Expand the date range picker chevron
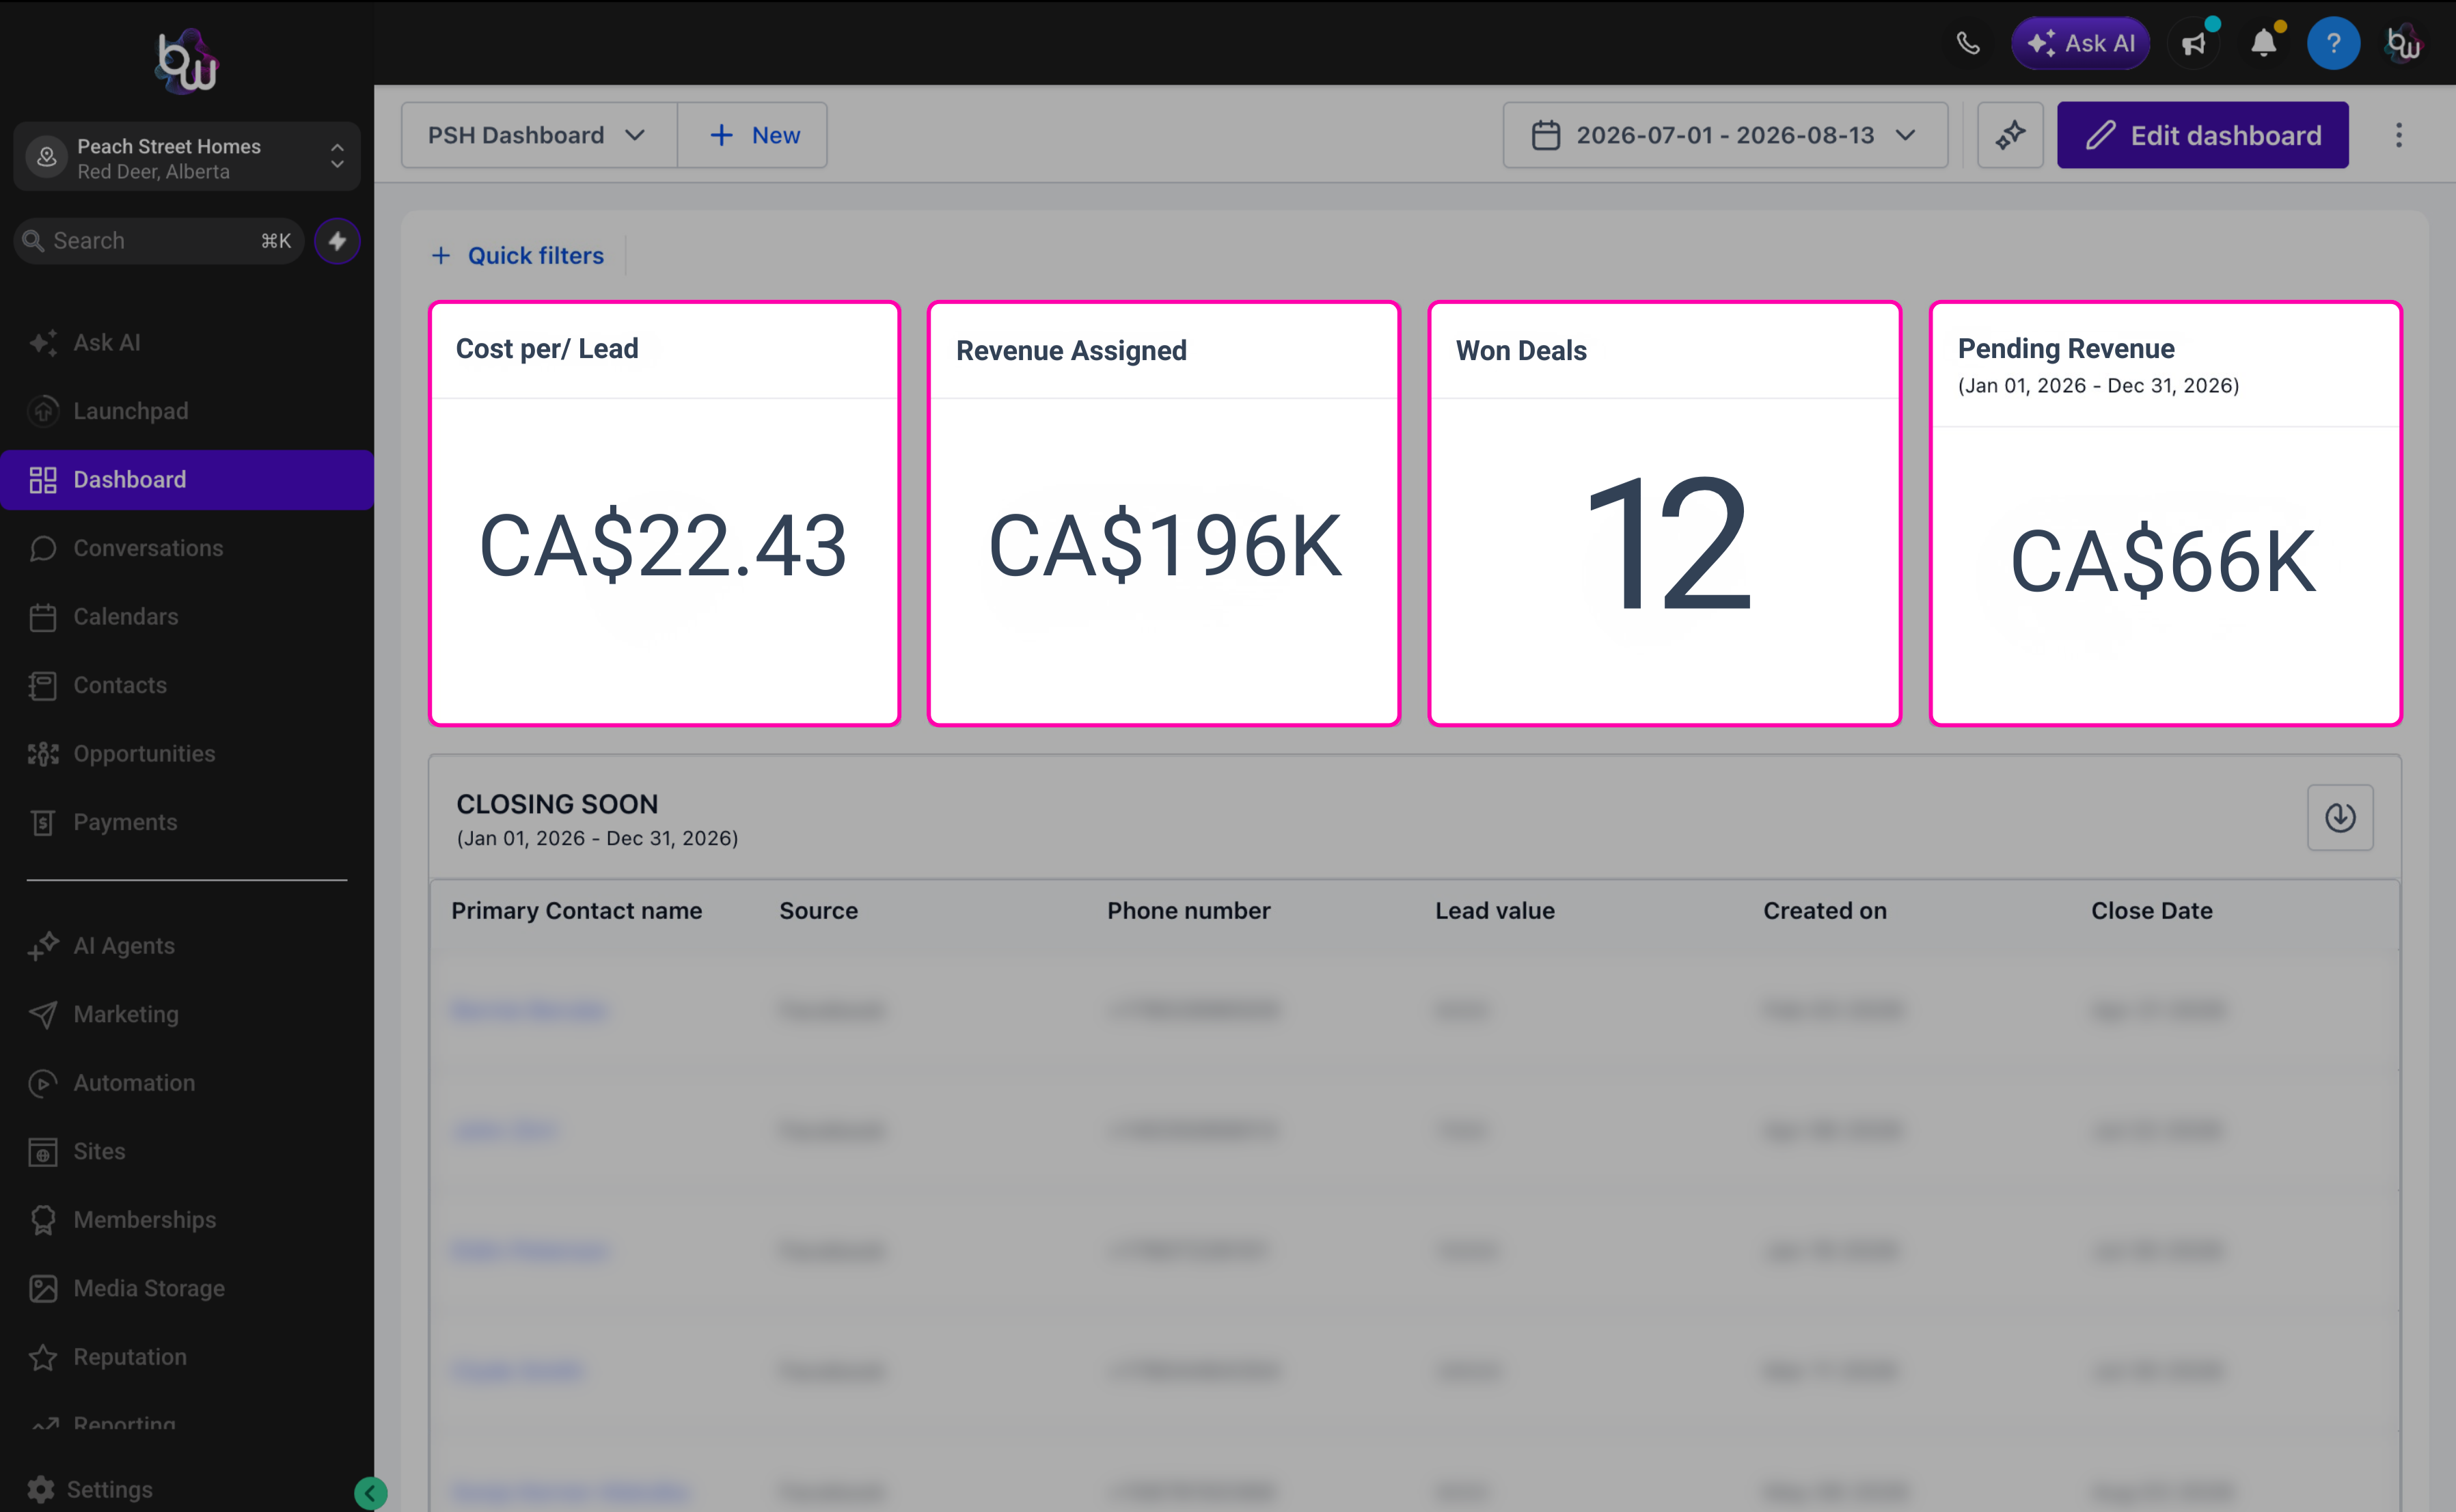Screen dimensions: 2456x1512 (1906, 135)
